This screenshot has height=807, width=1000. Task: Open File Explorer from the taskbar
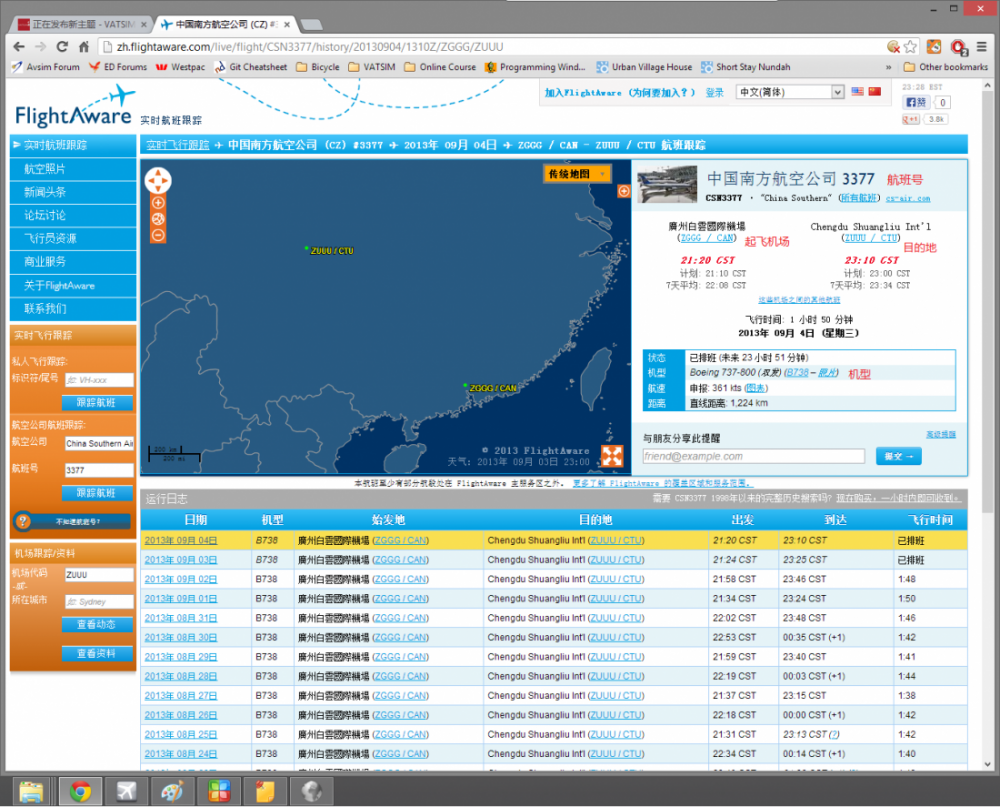coord(31,791)
